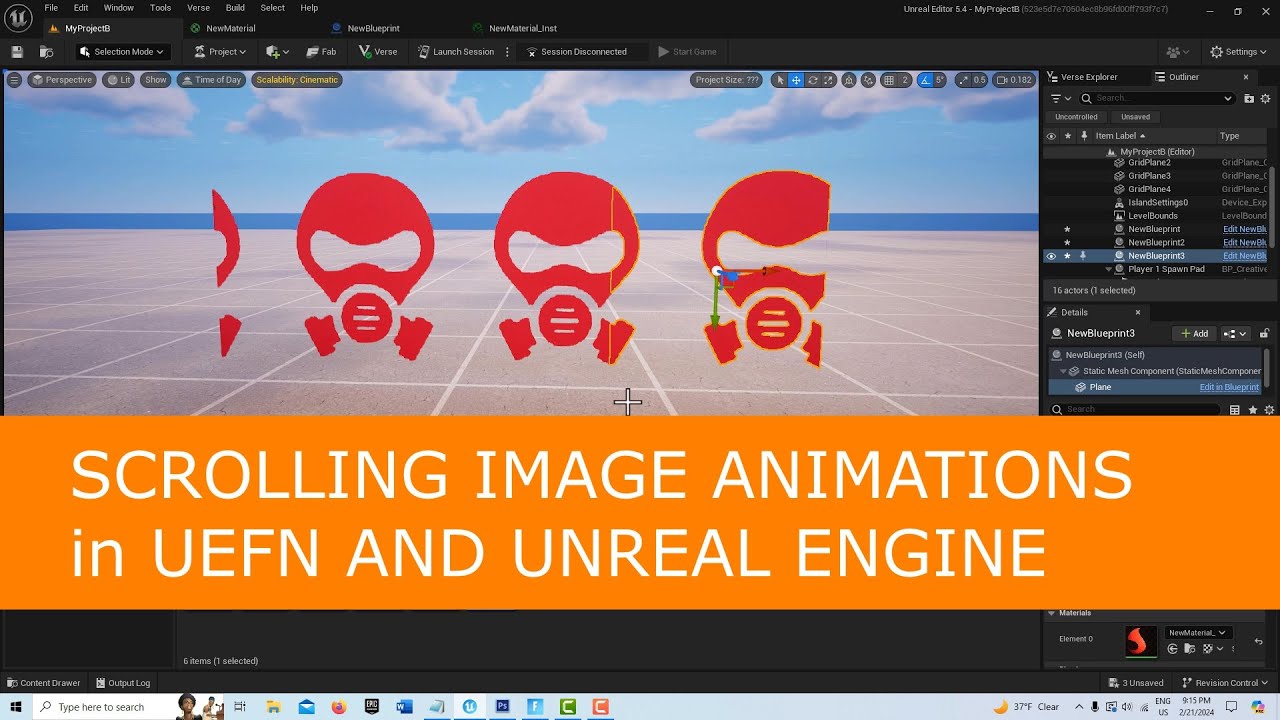Open the Build menu
The height and width of the screenshot is (720, 1280).
click(235, 8)
